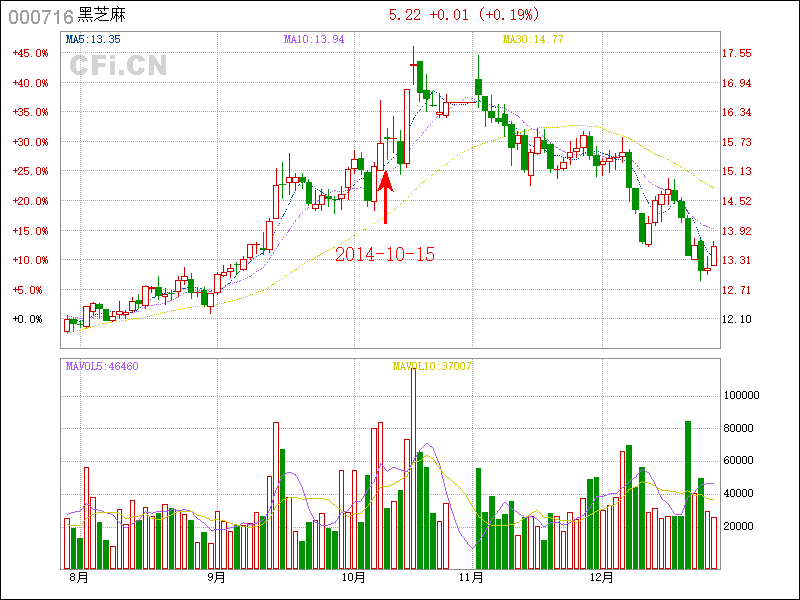Image resolution: width=800 pixels, height=600 pixels.
Task: Jump to 9月 on the time axis
Action: [x=216, y=577]
